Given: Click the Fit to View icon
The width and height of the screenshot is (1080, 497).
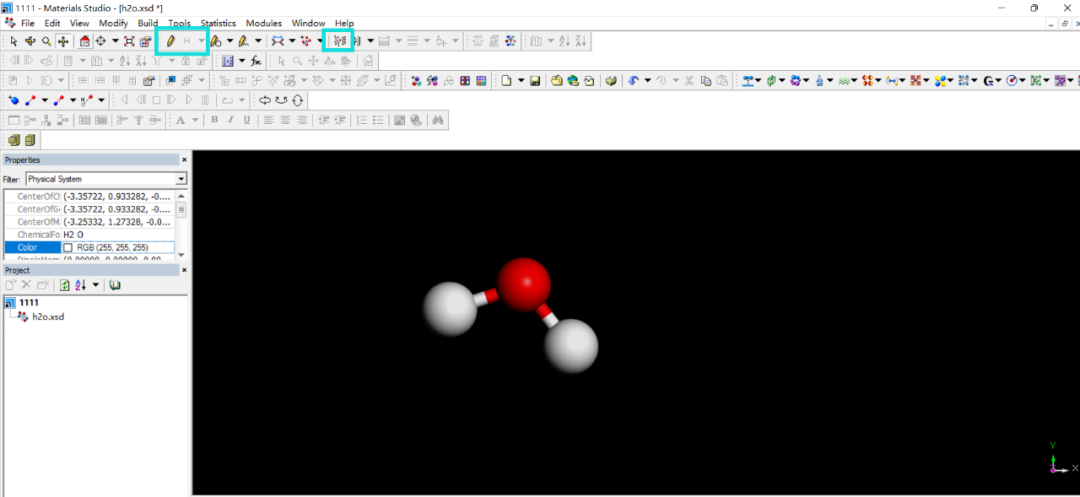Looking at the screenshot, I should 129,41.
